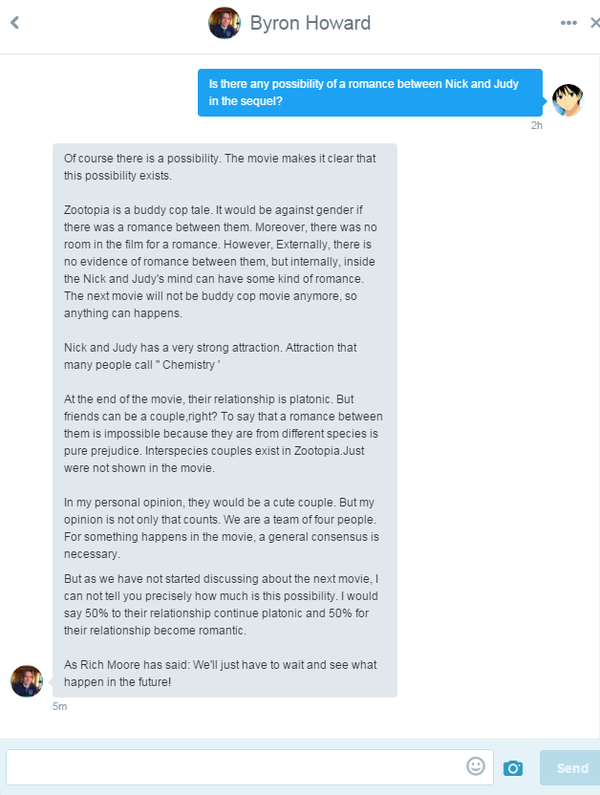Click the back arrow in the header

pos(15,23)
